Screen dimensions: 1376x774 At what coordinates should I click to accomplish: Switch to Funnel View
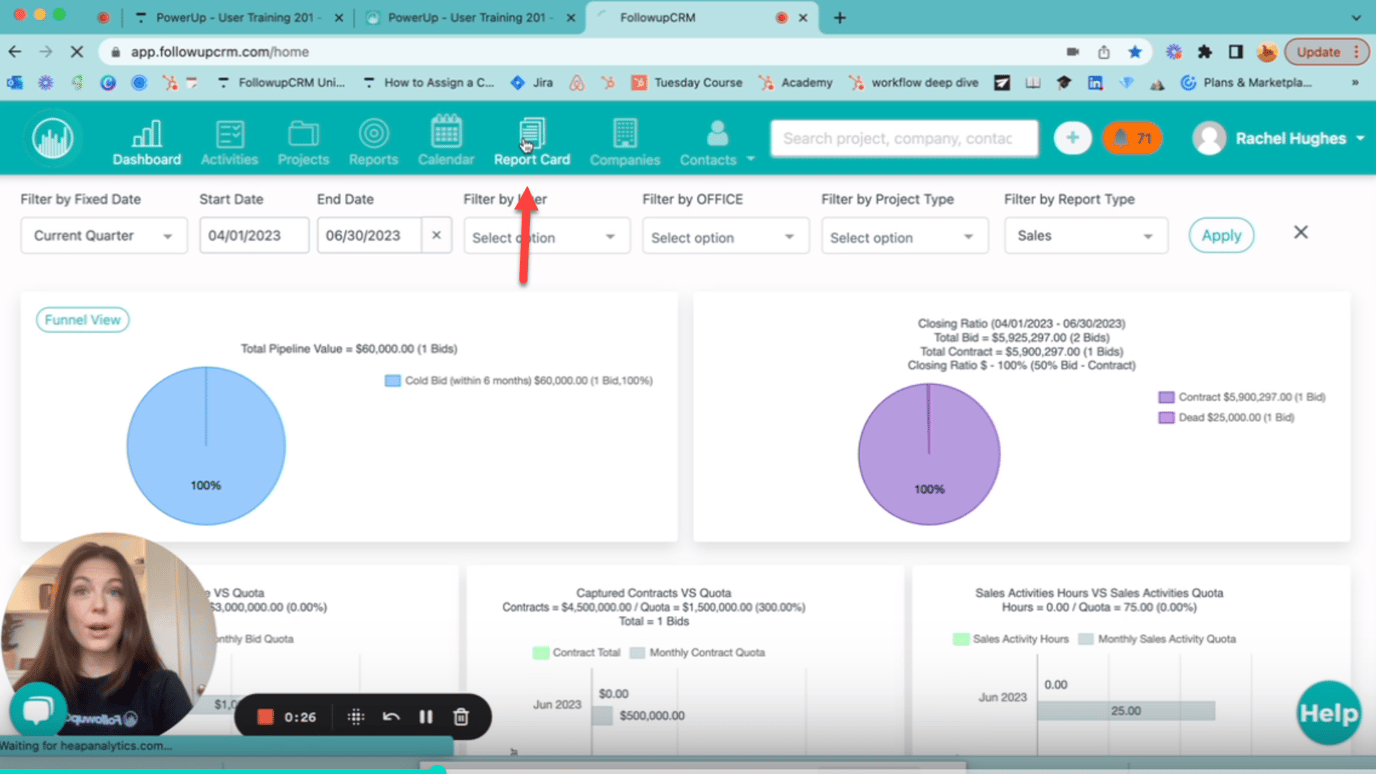click(83, 320)
